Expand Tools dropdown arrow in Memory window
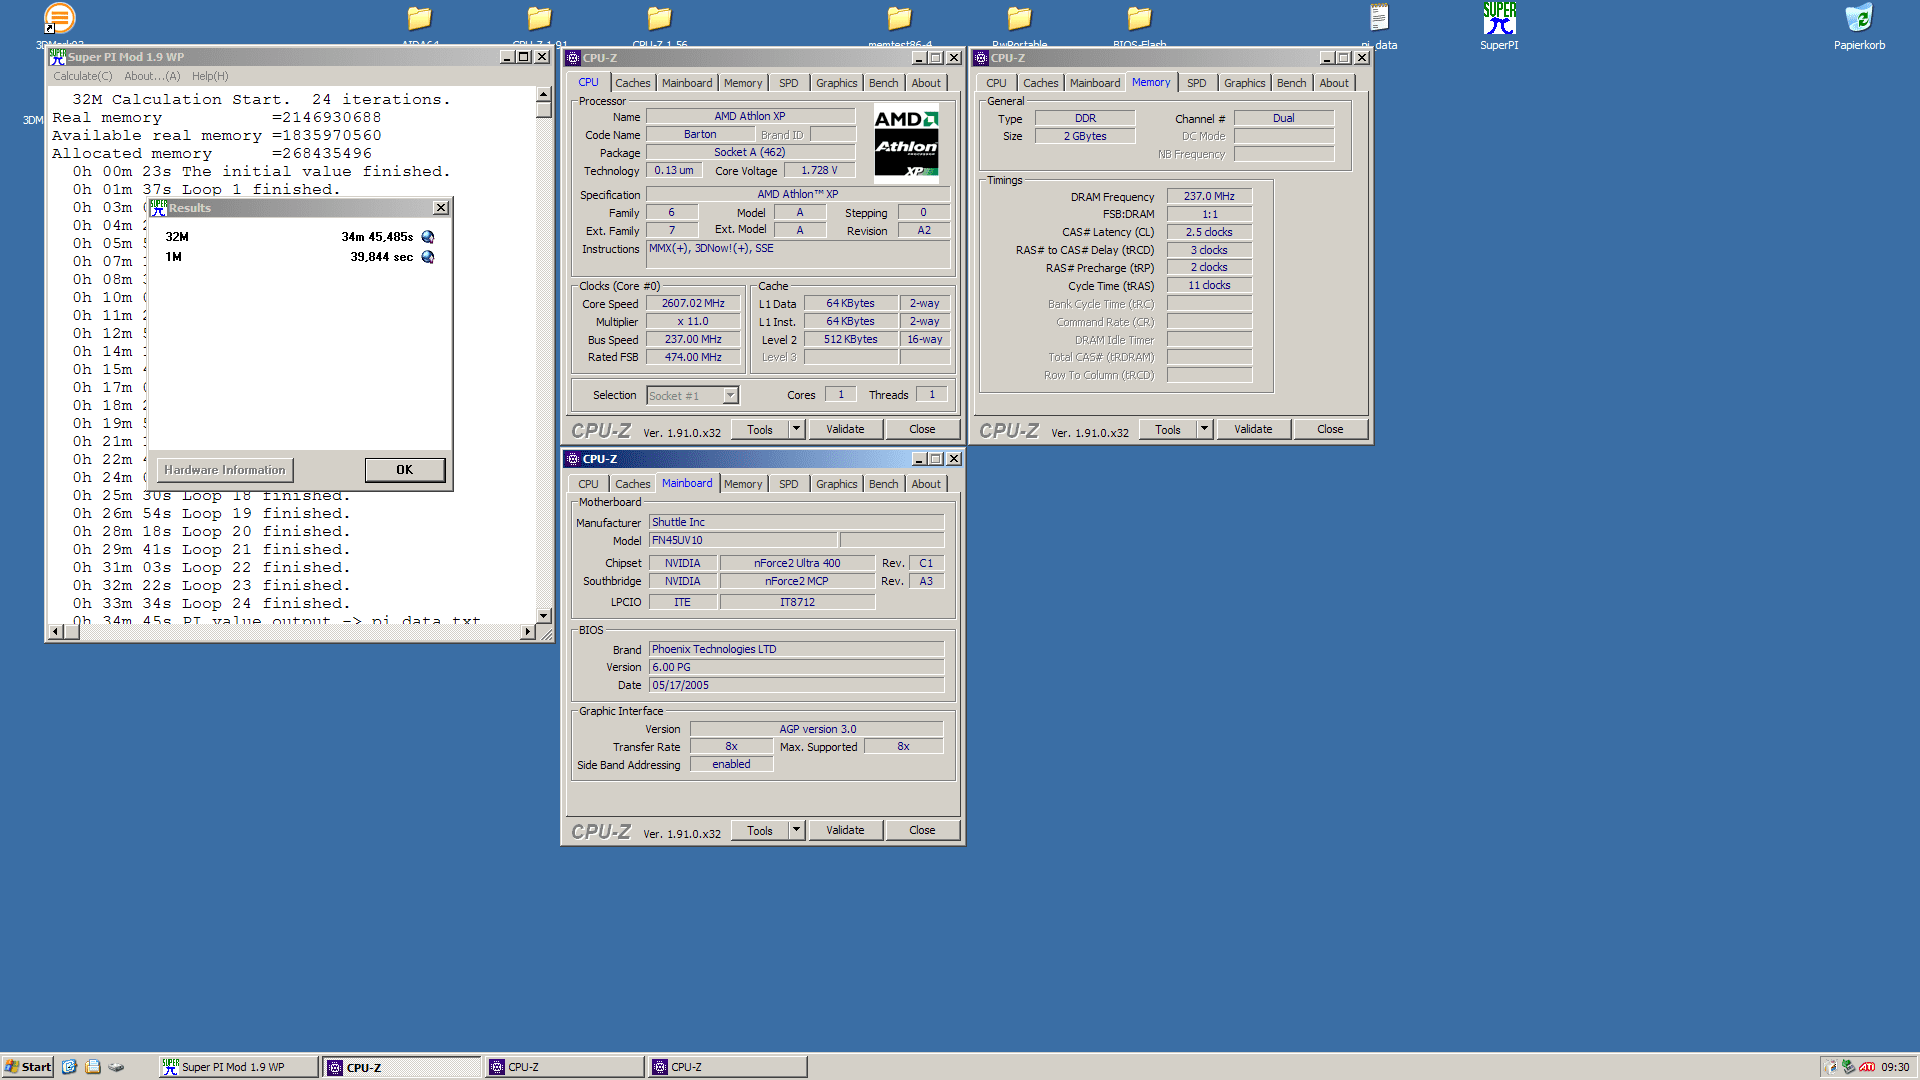This screenshot has width=1920, height=1080. [1204, 429]
